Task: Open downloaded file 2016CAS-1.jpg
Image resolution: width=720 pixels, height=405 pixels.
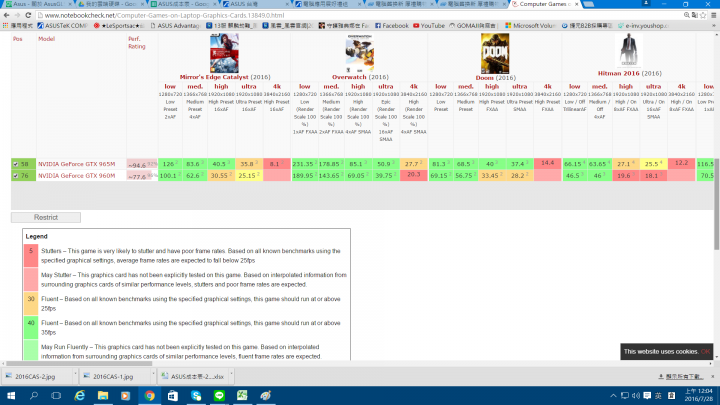Action: click(x=113, y=377)
